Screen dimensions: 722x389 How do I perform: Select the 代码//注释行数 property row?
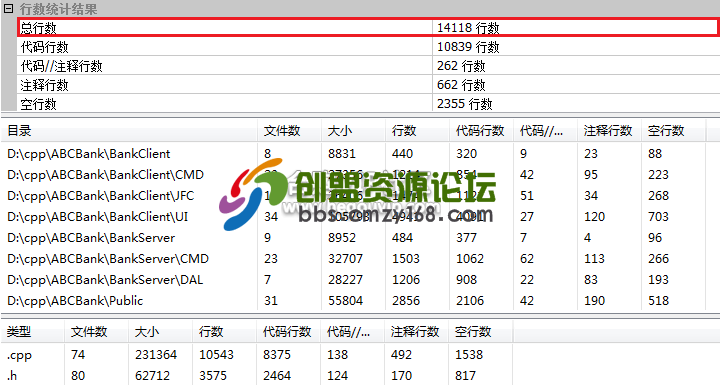pyautogui.click(x=368, y=66)
